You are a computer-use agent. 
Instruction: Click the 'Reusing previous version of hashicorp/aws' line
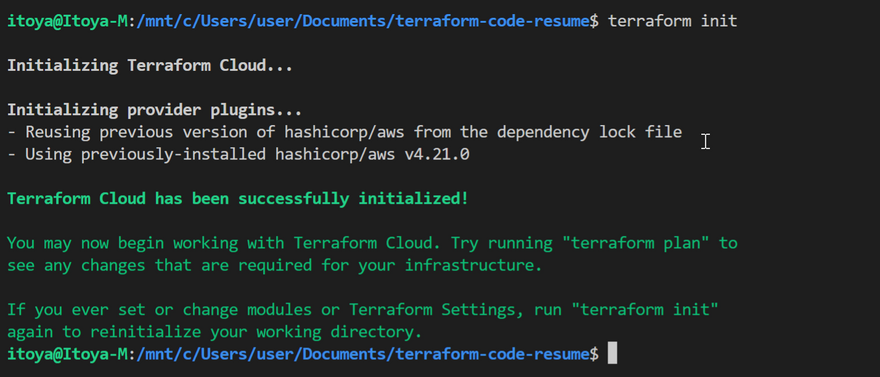tap(345, 132)
